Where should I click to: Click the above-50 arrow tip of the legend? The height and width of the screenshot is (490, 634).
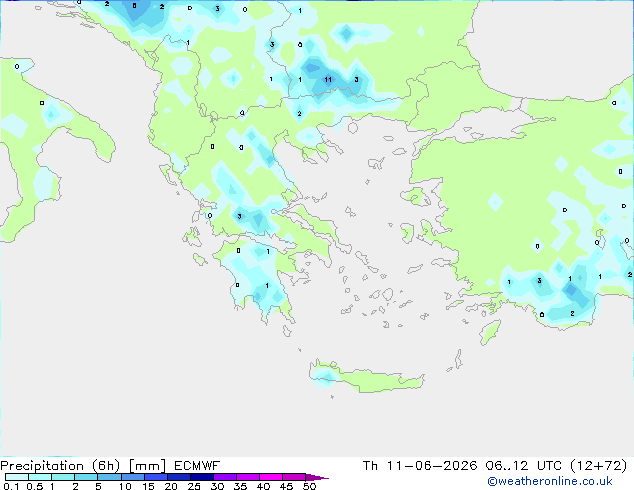pyautogui.click(x=317, y=477)
